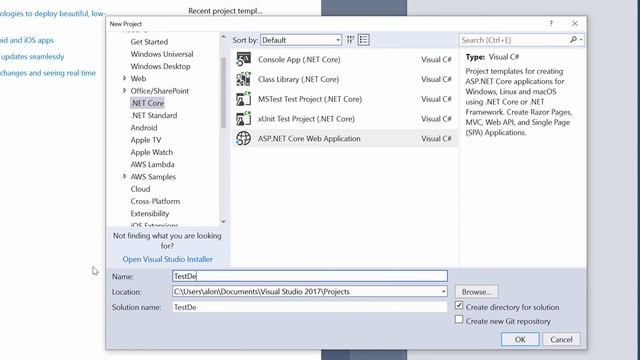Open the Location path dropdown arrow
640x360 pixels.
[443, 291]
